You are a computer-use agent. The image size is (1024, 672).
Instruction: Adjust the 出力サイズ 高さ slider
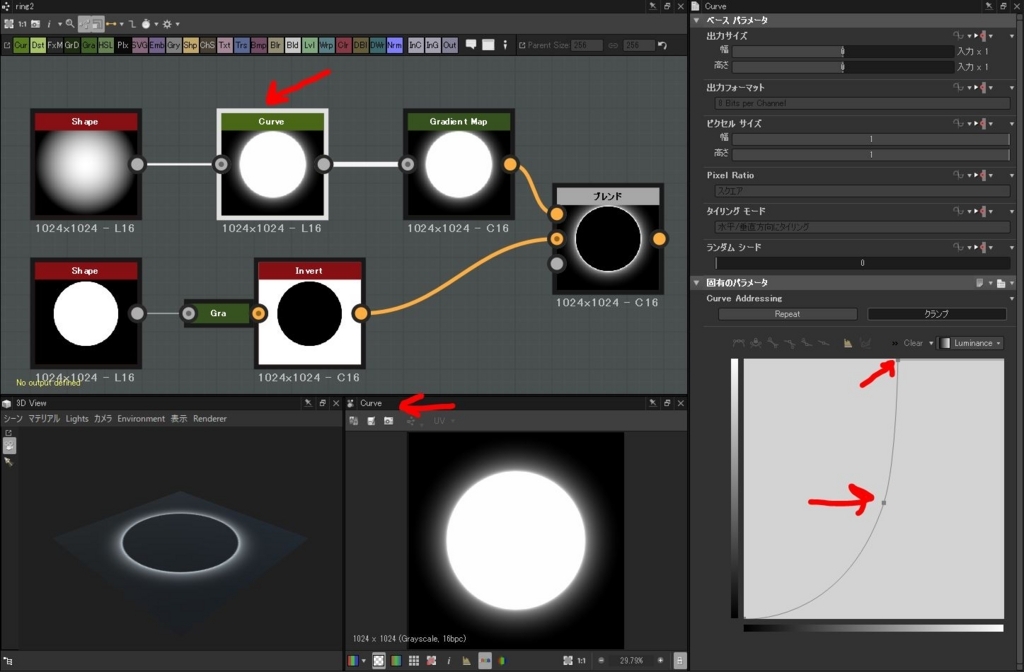click(842, 66)
